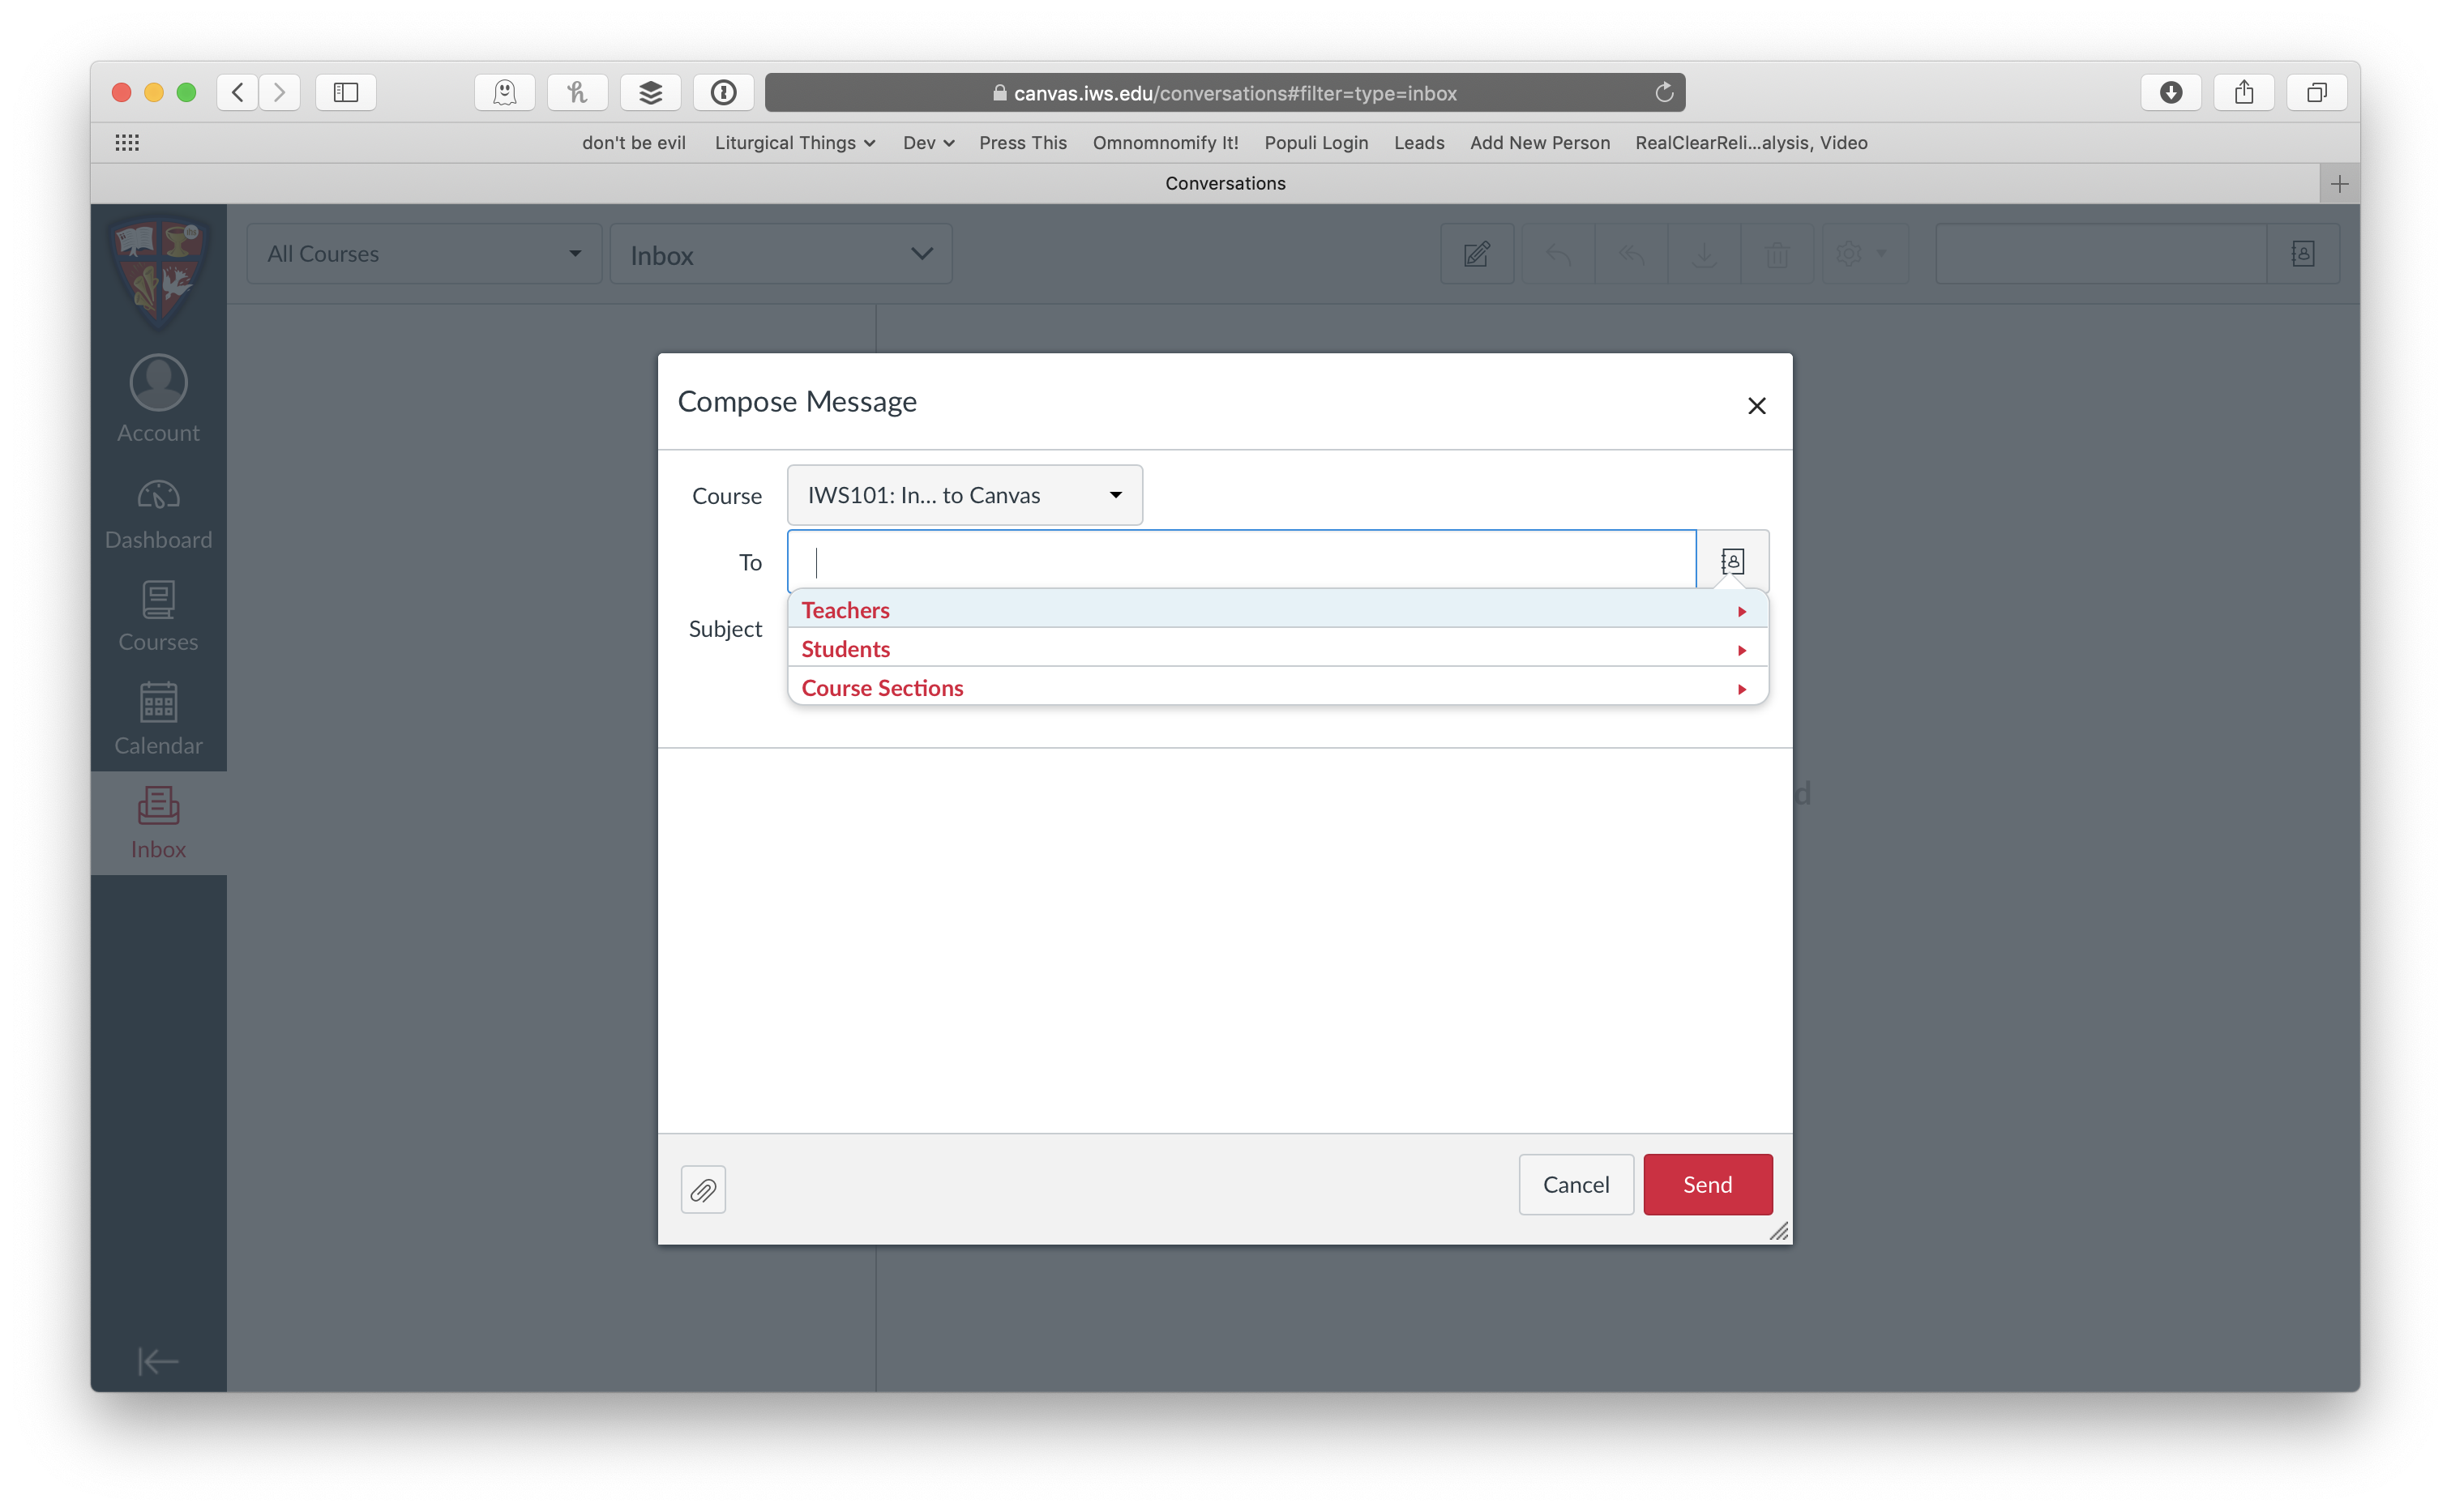This screenshot has width=2451, height=1512.
Task: Open the All Courses filter dropdown
Action: (x=424, y=254)
